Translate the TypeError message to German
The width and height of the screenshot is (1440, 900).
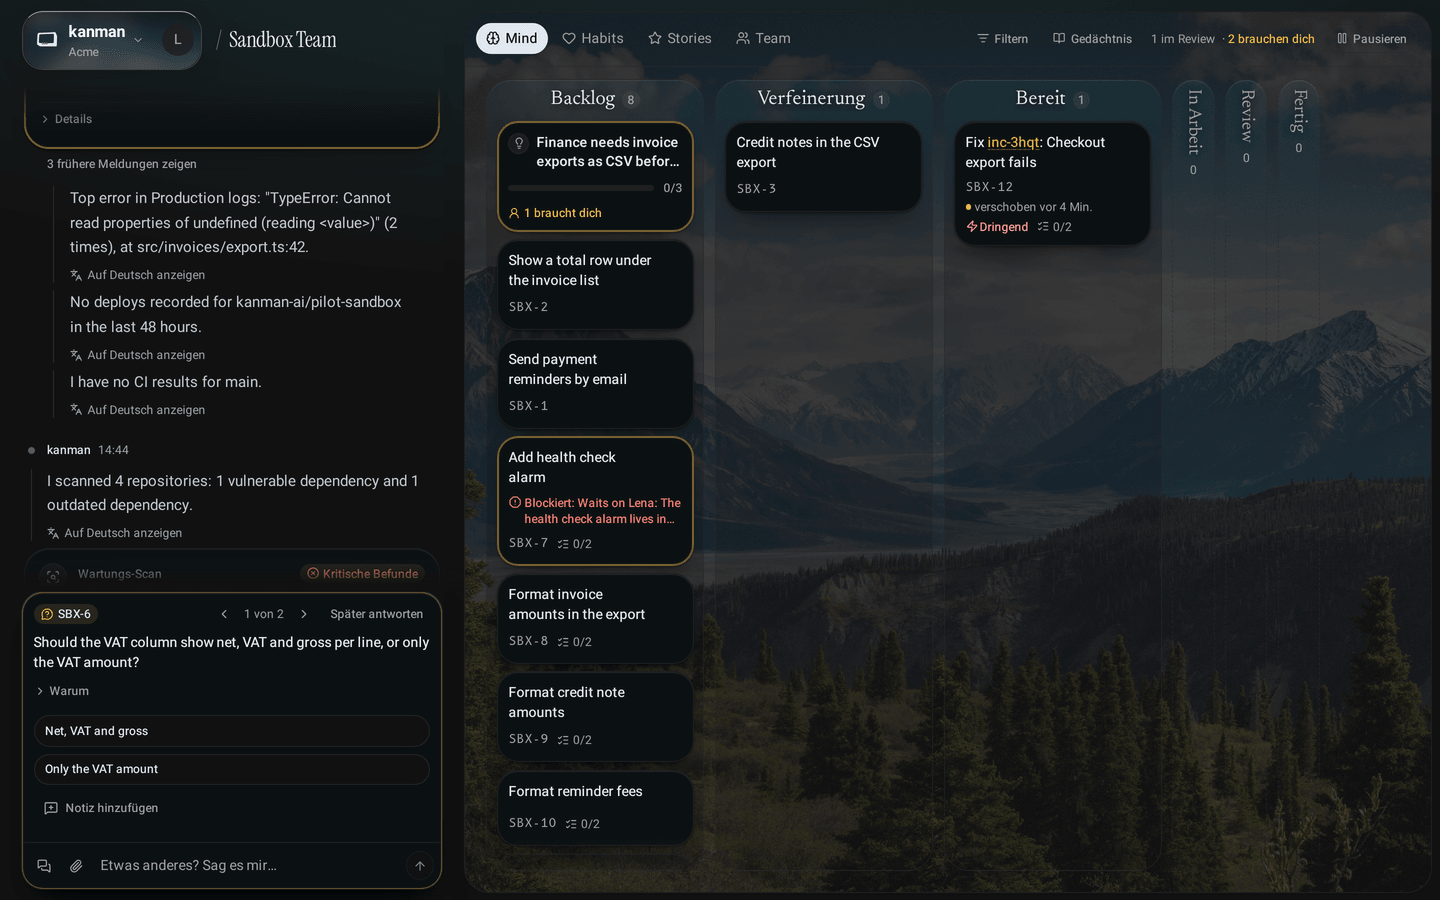(137, 275)
